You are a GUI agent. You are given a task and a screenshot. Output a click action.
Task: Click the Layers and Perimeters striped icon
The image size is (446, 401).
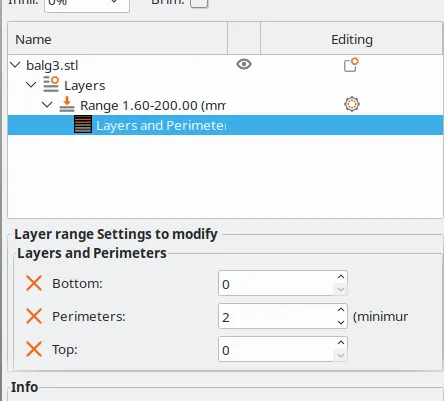83,124
